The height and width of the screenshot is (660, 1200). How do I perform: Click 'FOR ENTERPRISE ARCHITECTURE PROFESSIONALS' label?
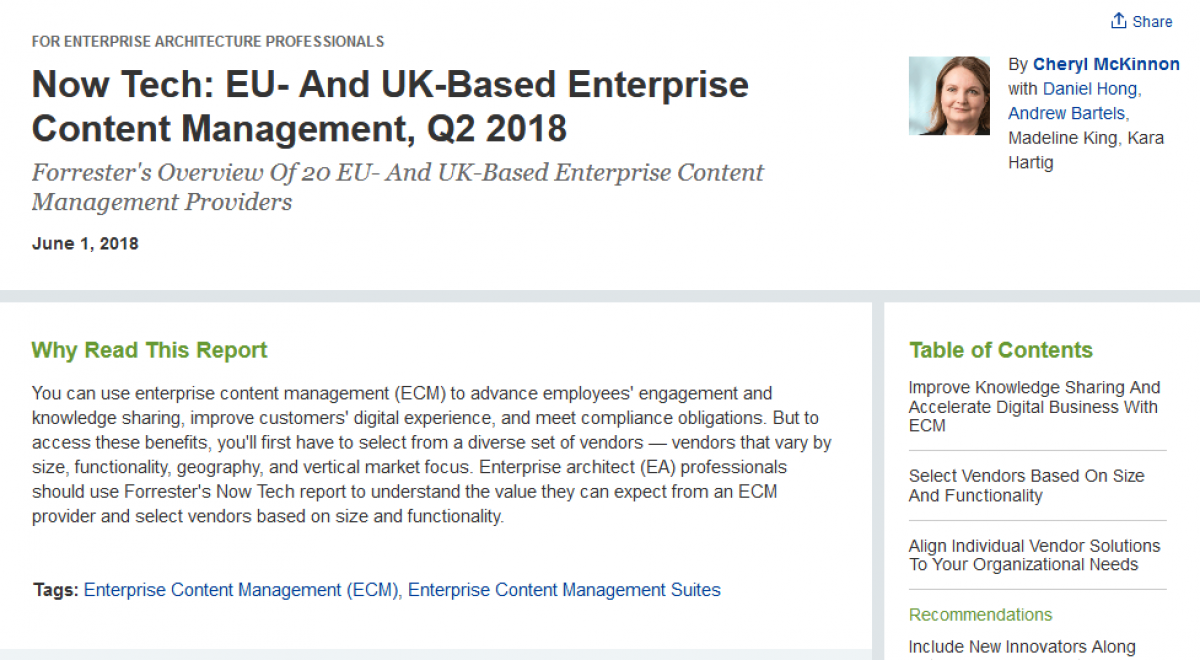click(208, 42)
